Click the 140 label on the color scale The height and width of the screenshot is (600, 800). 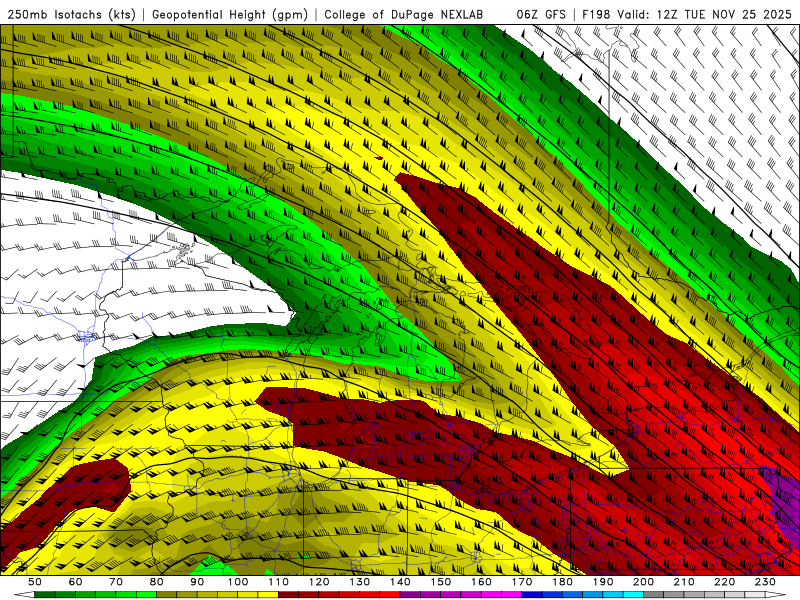coord(400,582)
